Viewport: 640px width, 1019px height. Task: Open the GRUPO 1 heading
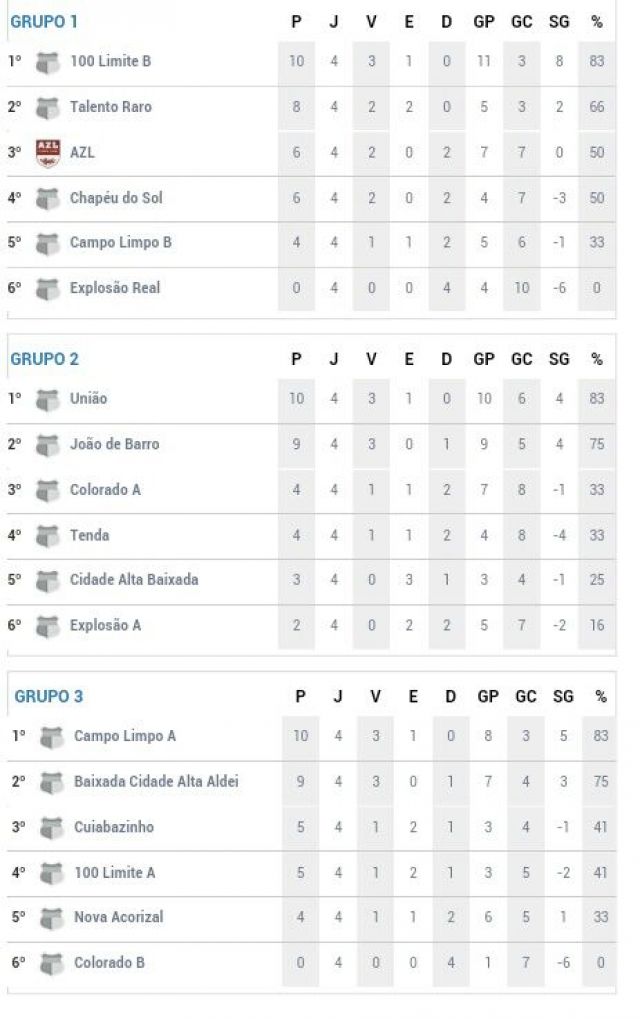pyautogui.click(x=44, y=21)
